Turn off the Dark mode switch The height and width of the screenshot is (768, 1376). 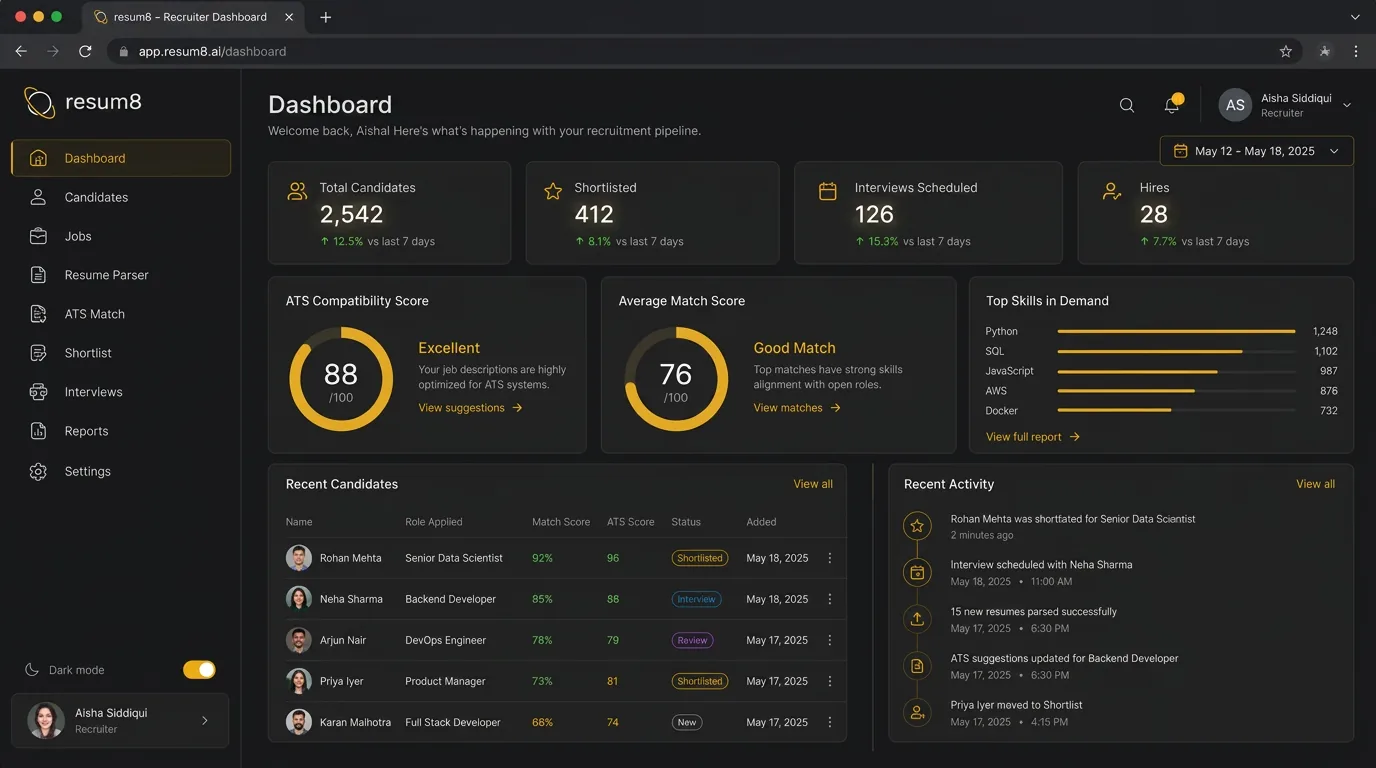click(199, 670)
